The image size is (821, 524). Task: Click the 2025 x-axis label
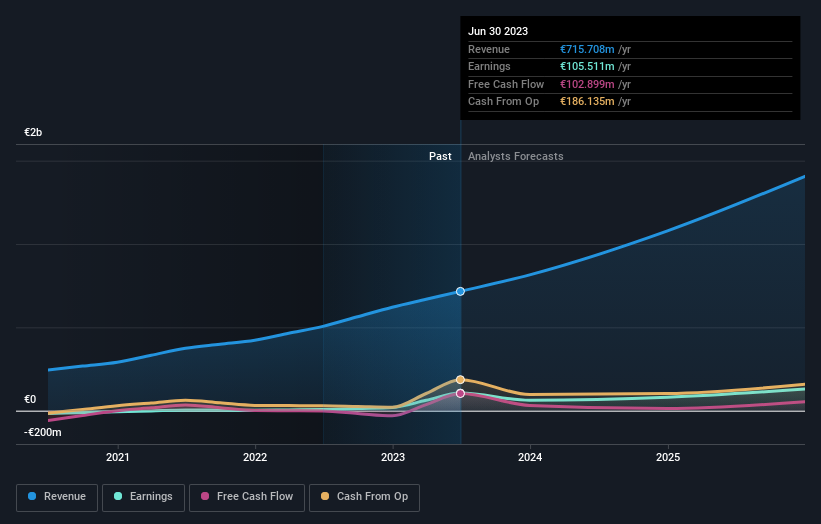tap(668, 457)
